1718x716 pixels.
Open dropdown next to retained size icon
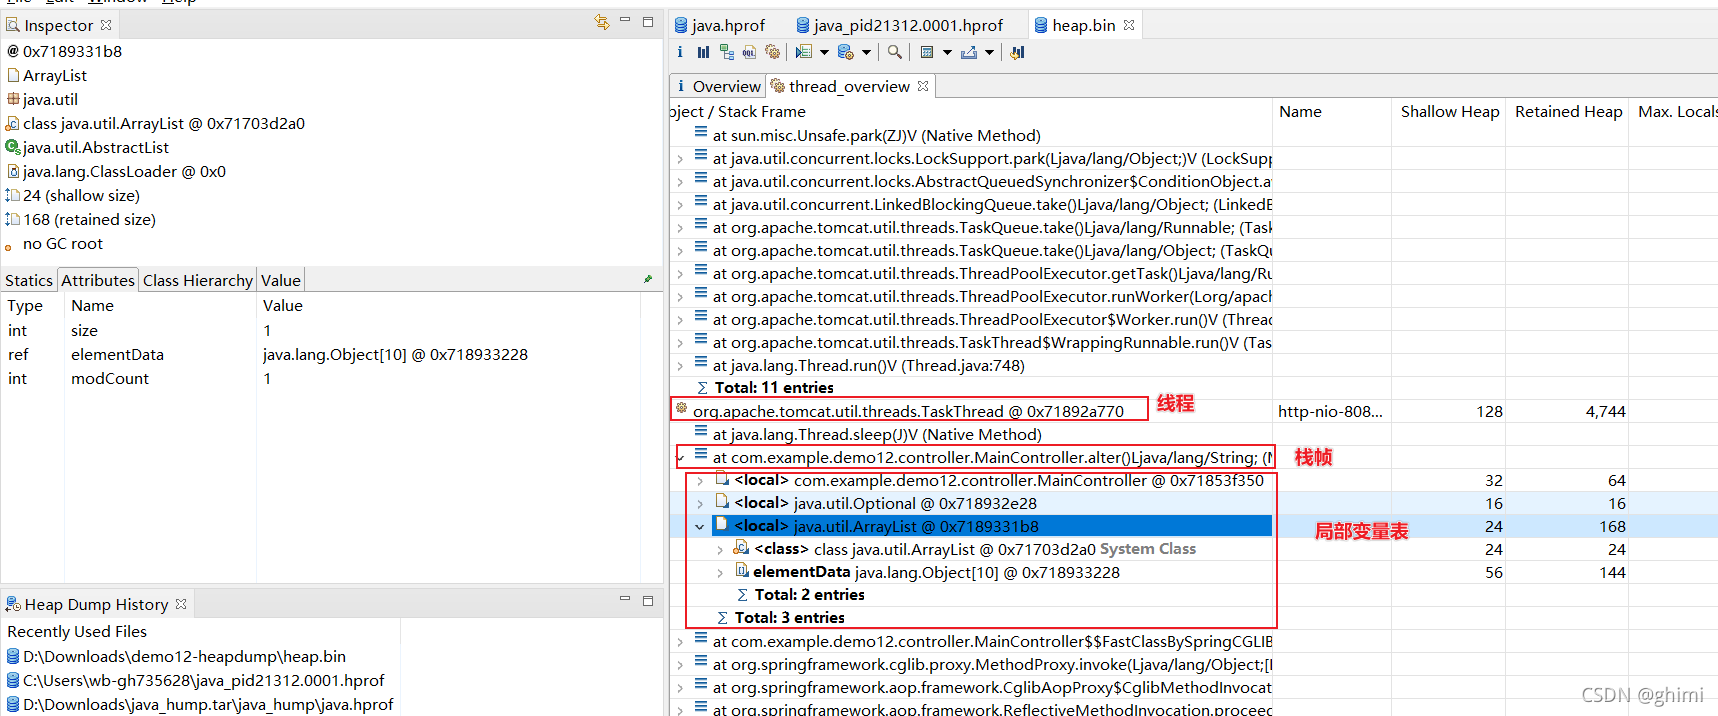click(946, 52)
